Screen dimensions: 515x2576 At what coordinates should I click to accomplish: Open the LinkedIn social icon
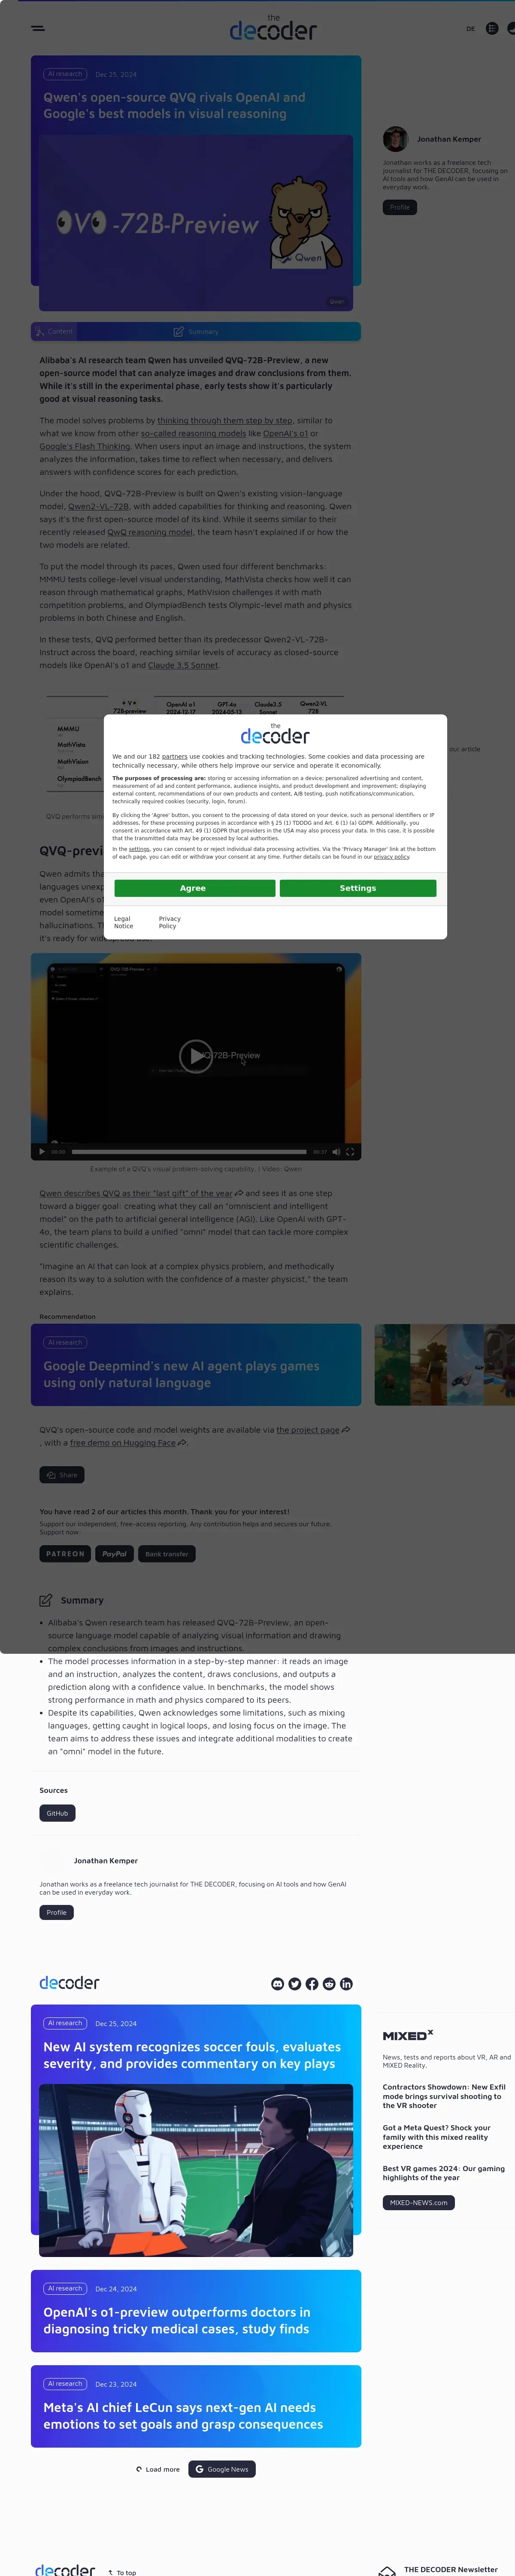(x=346, y=1984)
